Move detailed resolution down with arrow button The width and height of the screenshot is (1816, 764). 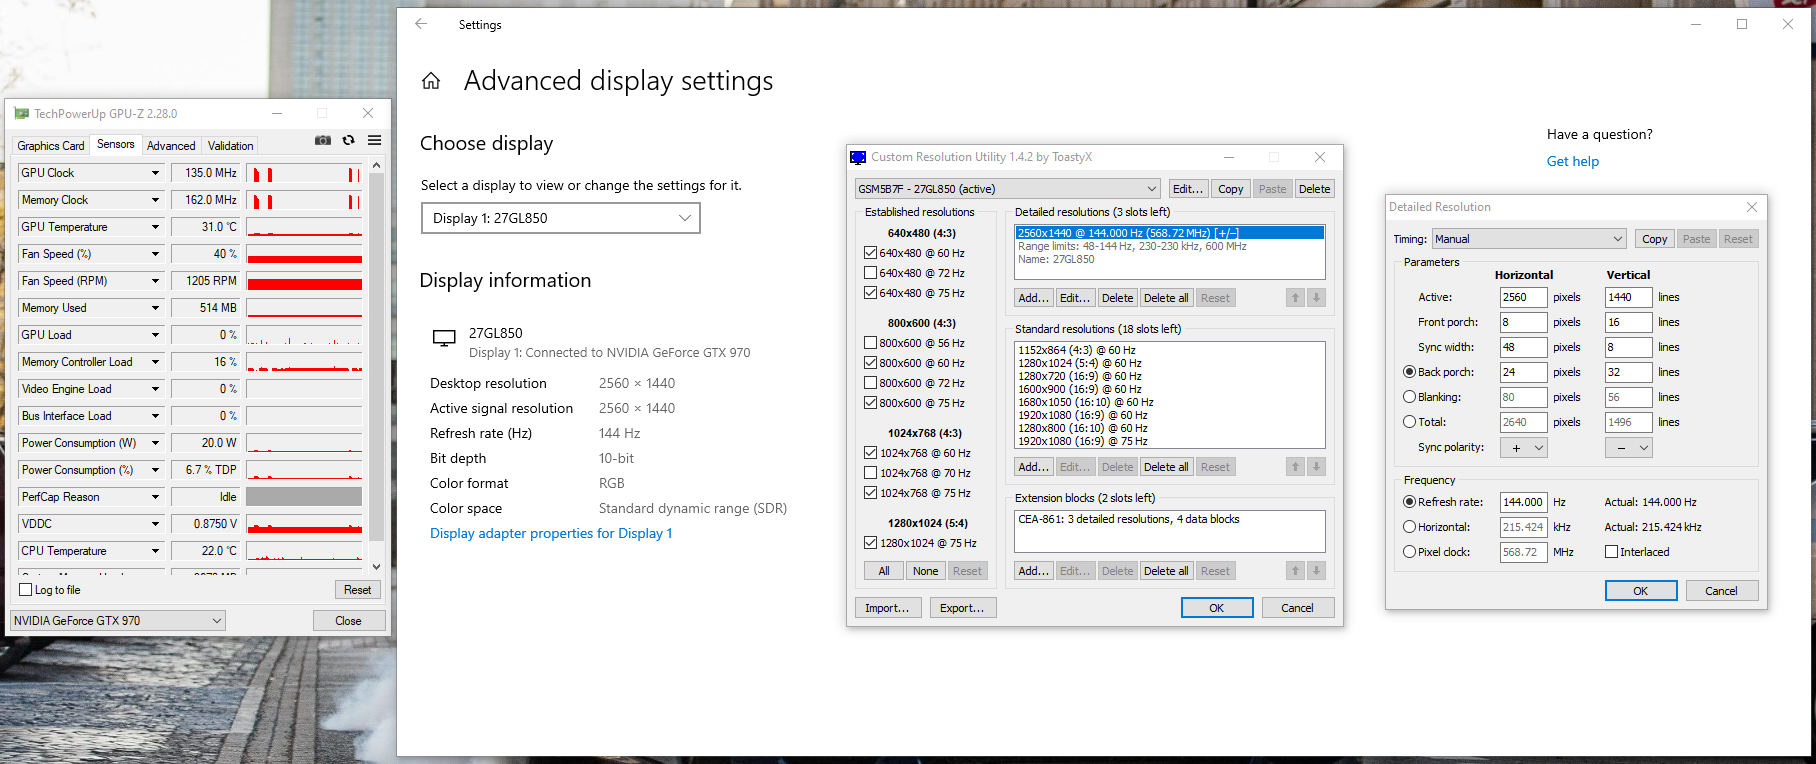coord(1316,298)
